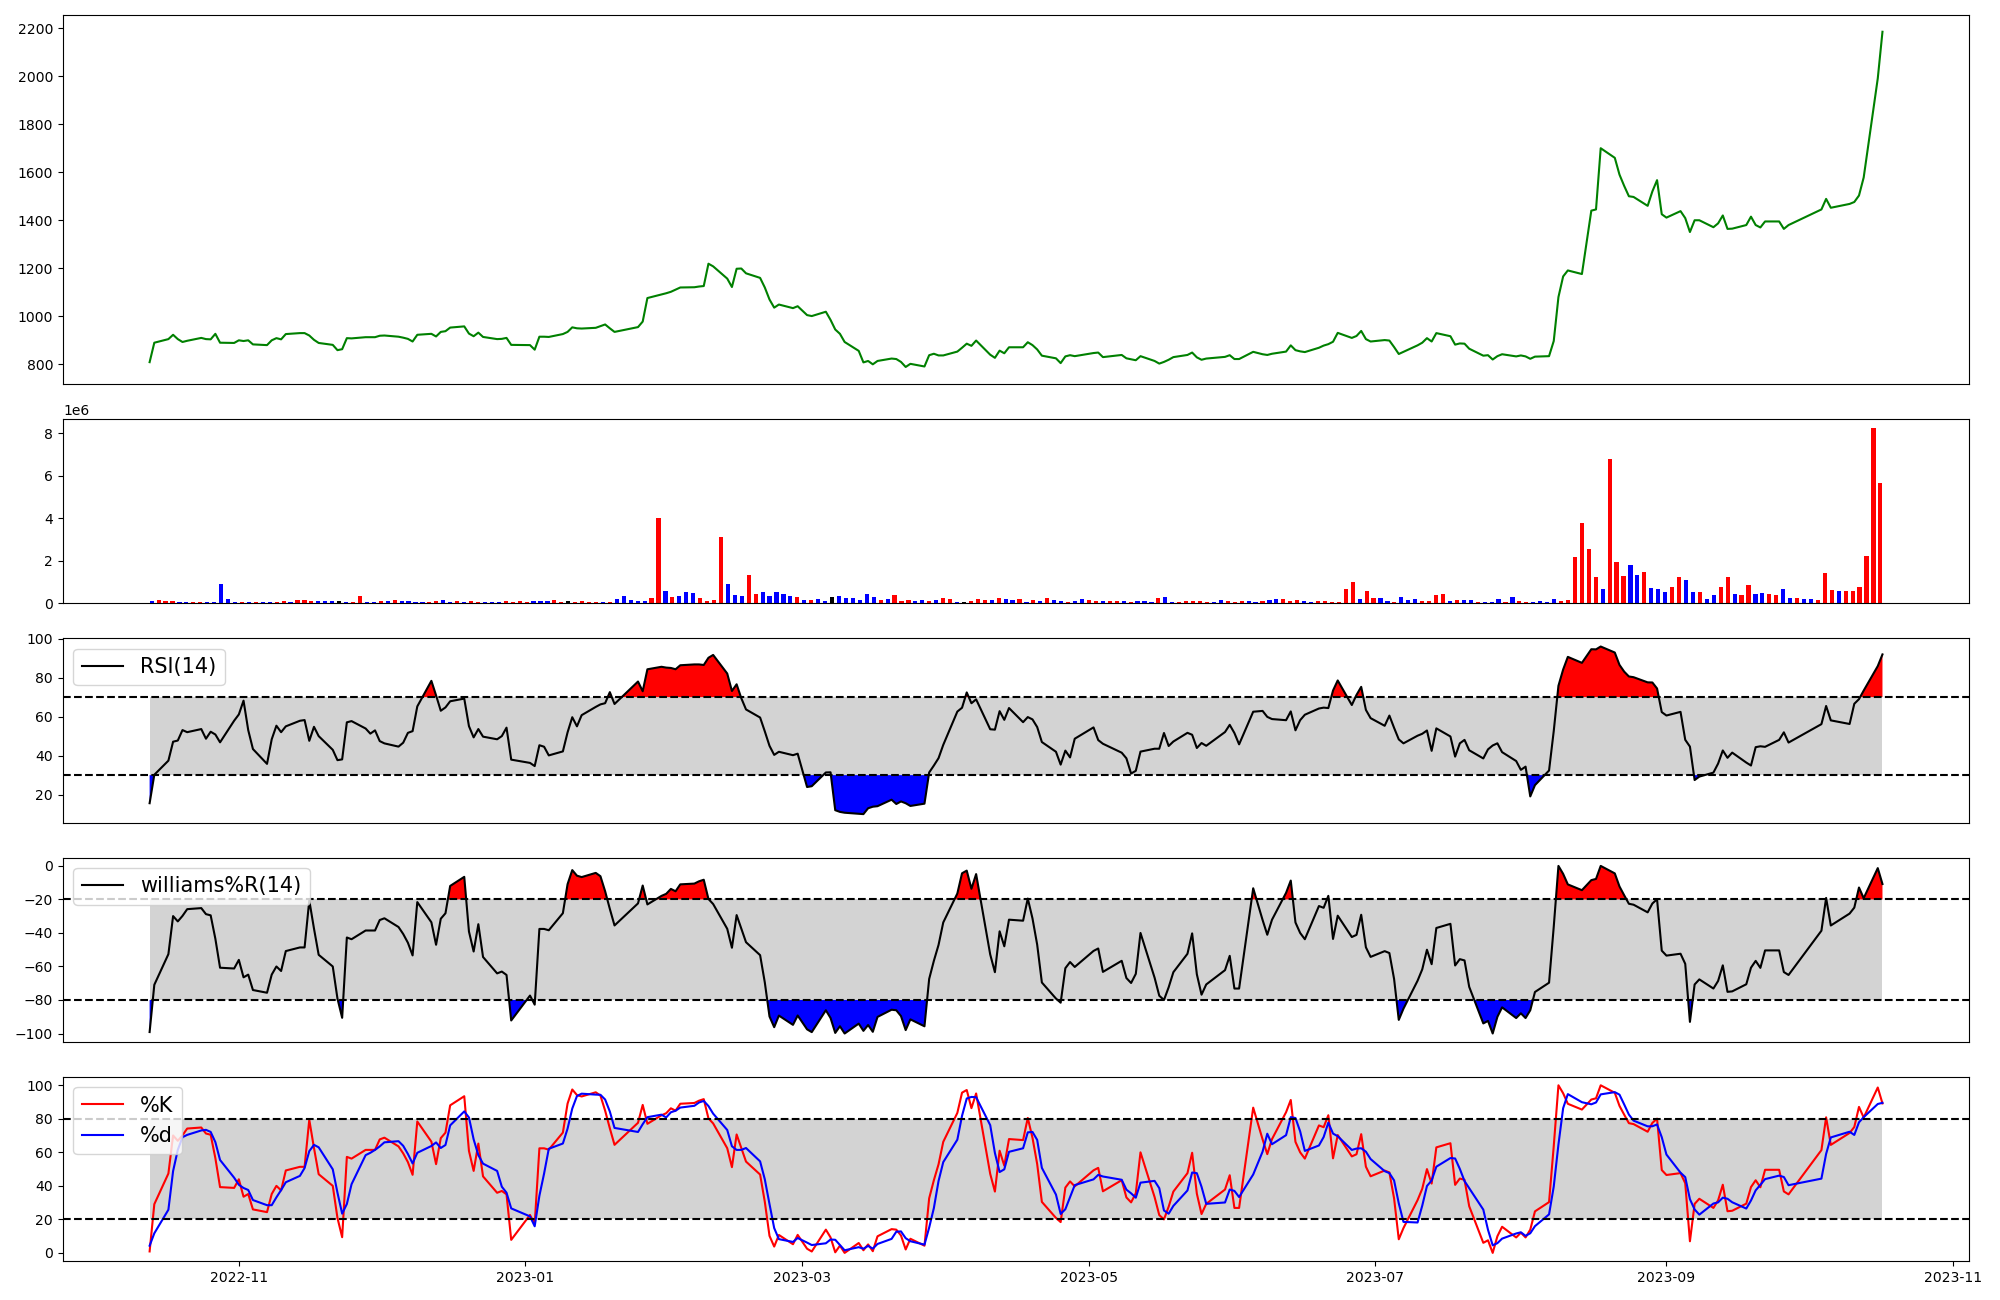Click the 2023-09 date tick label

(x=1666, y=1277)
